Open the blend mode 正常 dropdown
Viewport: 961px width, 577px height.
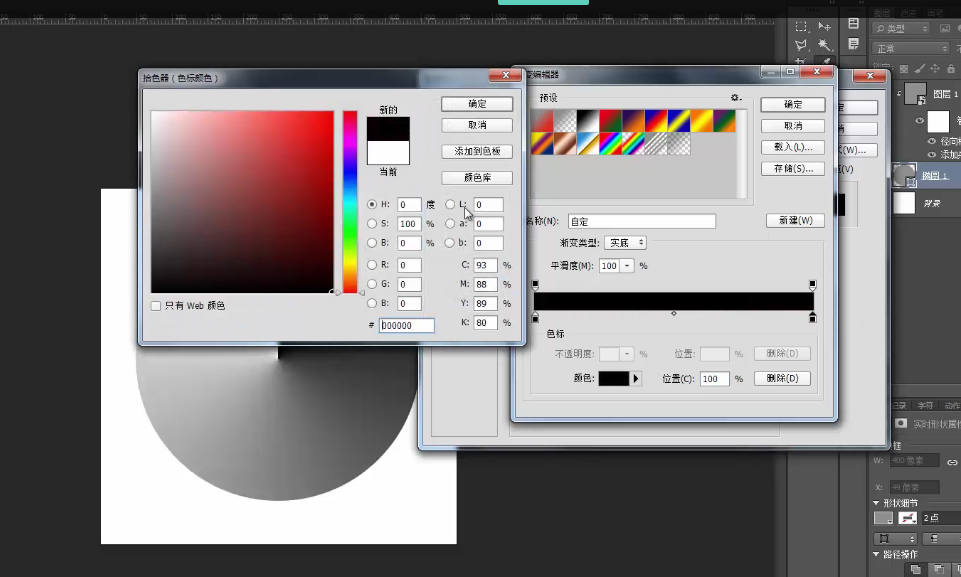coord(911,48)
